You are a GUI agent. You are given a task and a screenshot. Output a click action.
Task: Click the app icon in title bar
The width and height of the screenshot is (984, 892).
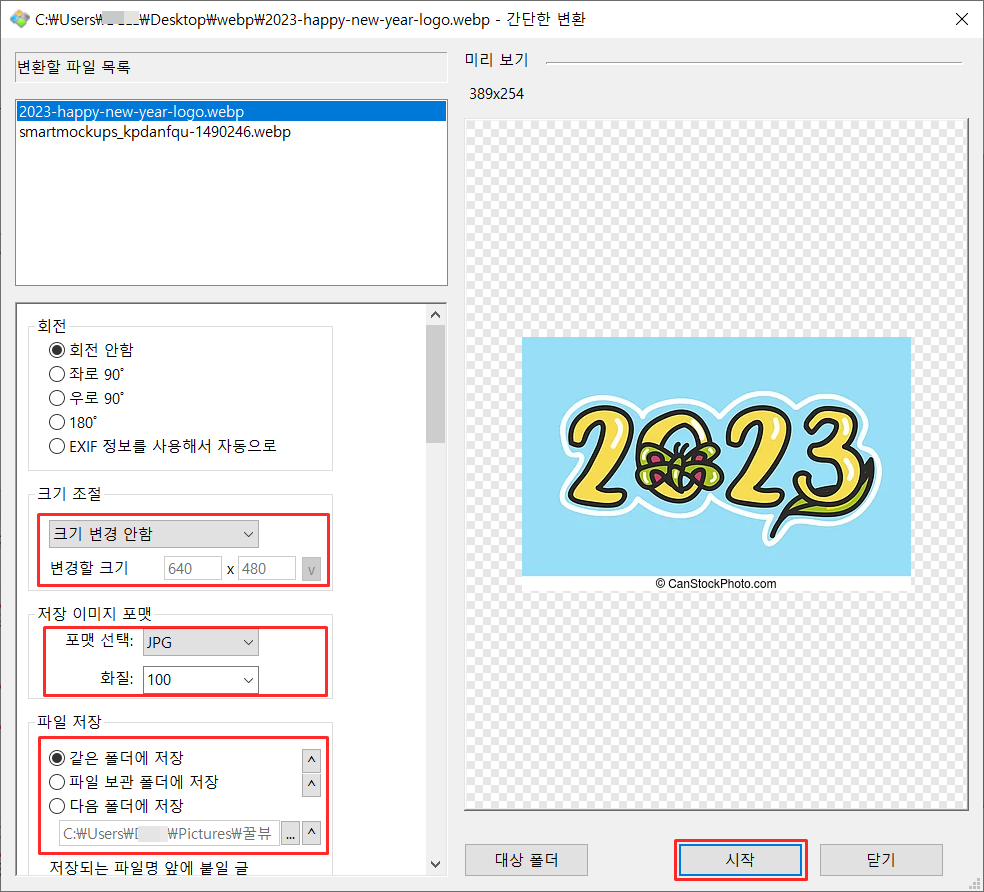pyautogui.click(x=19, y=19)
